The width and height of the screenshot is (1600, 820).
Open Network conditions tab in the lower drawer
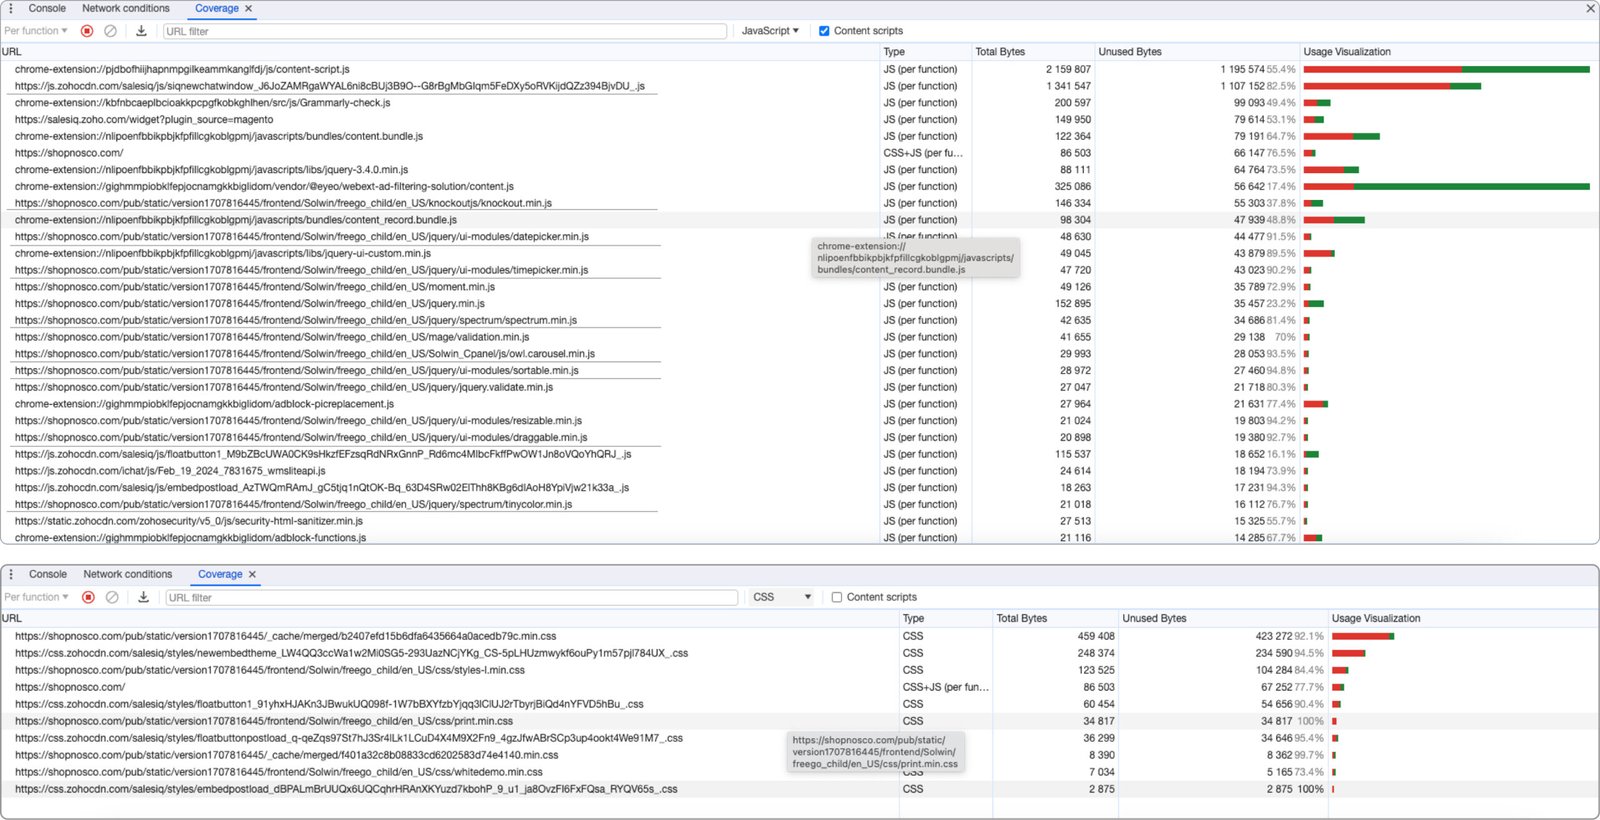[x=128, y=575]
